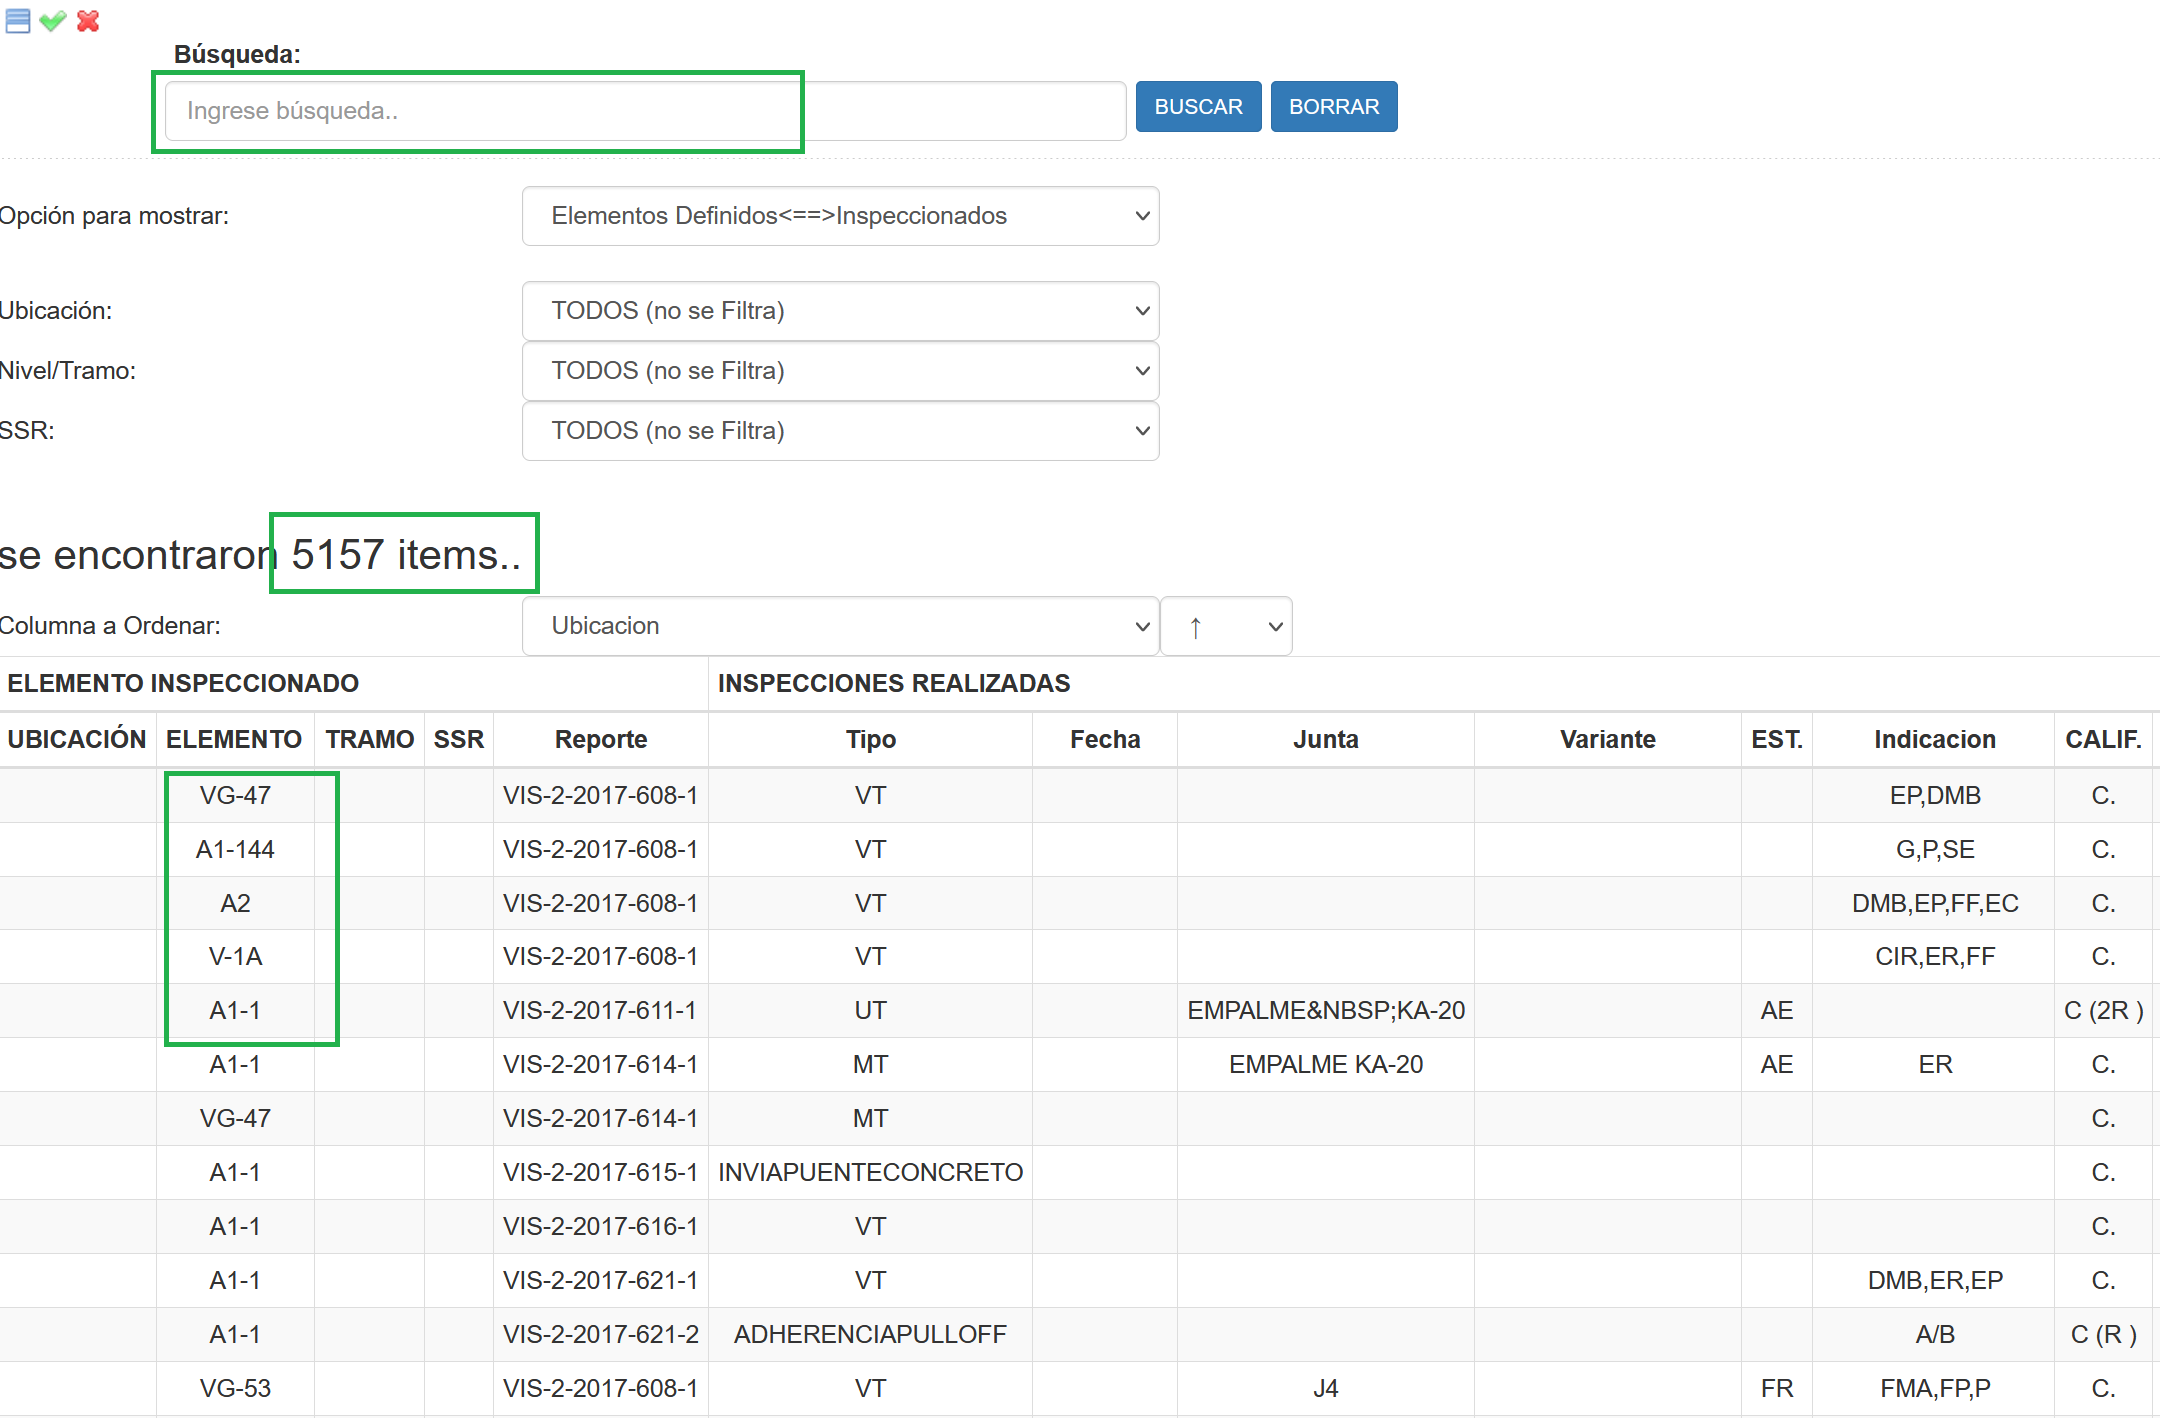Open the Nivel/Tramo filter dropdown
2160x1418 pixels.
pyautogui.click(x=840, y=371)
